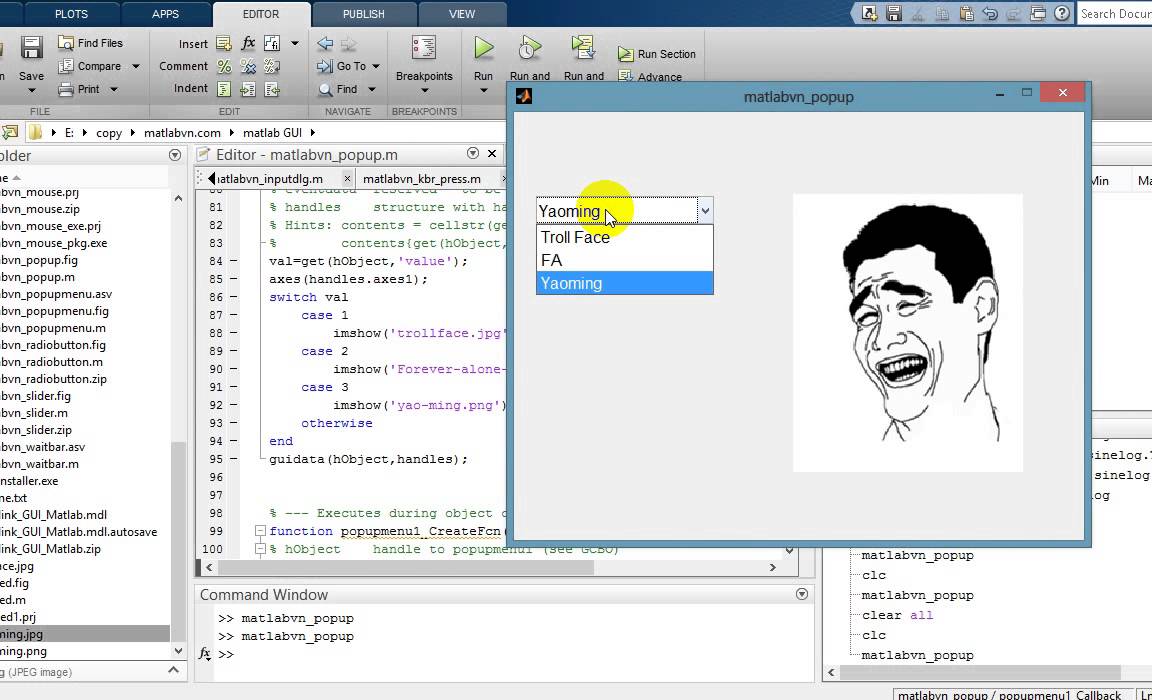Insert a section break icon

pyautogui.click(x=224, y=43)
